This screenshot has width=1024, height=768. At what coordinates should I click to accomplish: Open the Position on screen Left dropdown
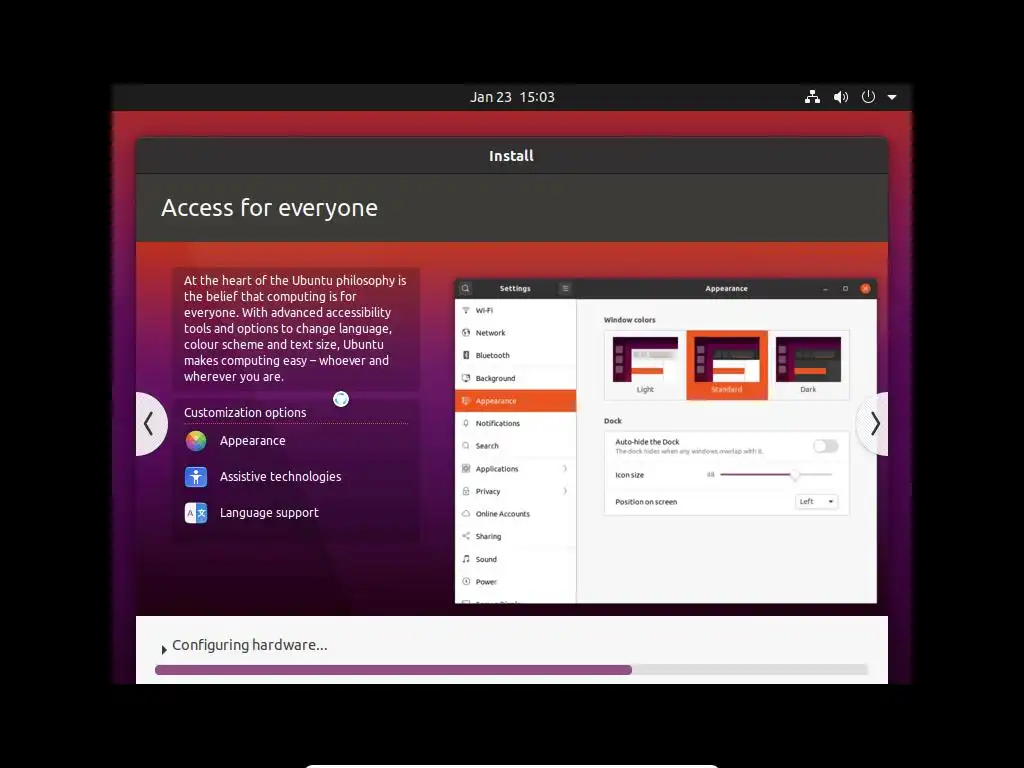tap(816, 502)
